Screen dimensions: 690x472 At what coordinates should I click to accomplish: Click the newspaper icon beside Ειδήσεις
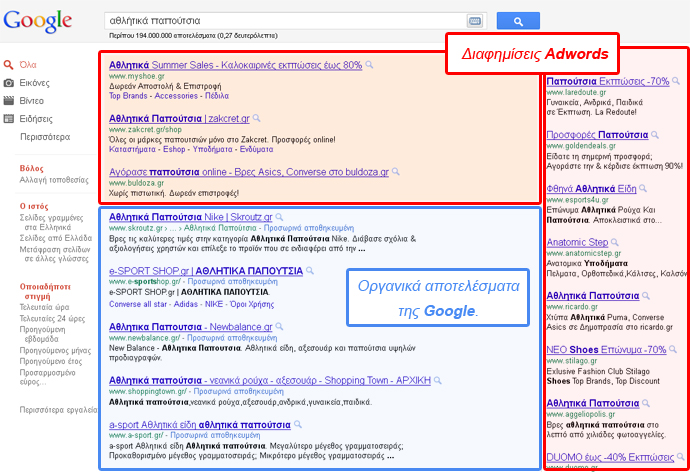click(8, 119)
